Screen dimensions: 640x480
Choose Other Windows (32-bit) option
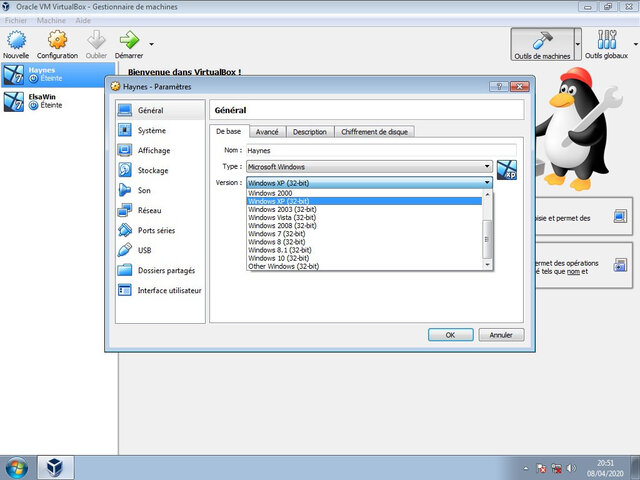pyautogui.click(x=364, y=266)
